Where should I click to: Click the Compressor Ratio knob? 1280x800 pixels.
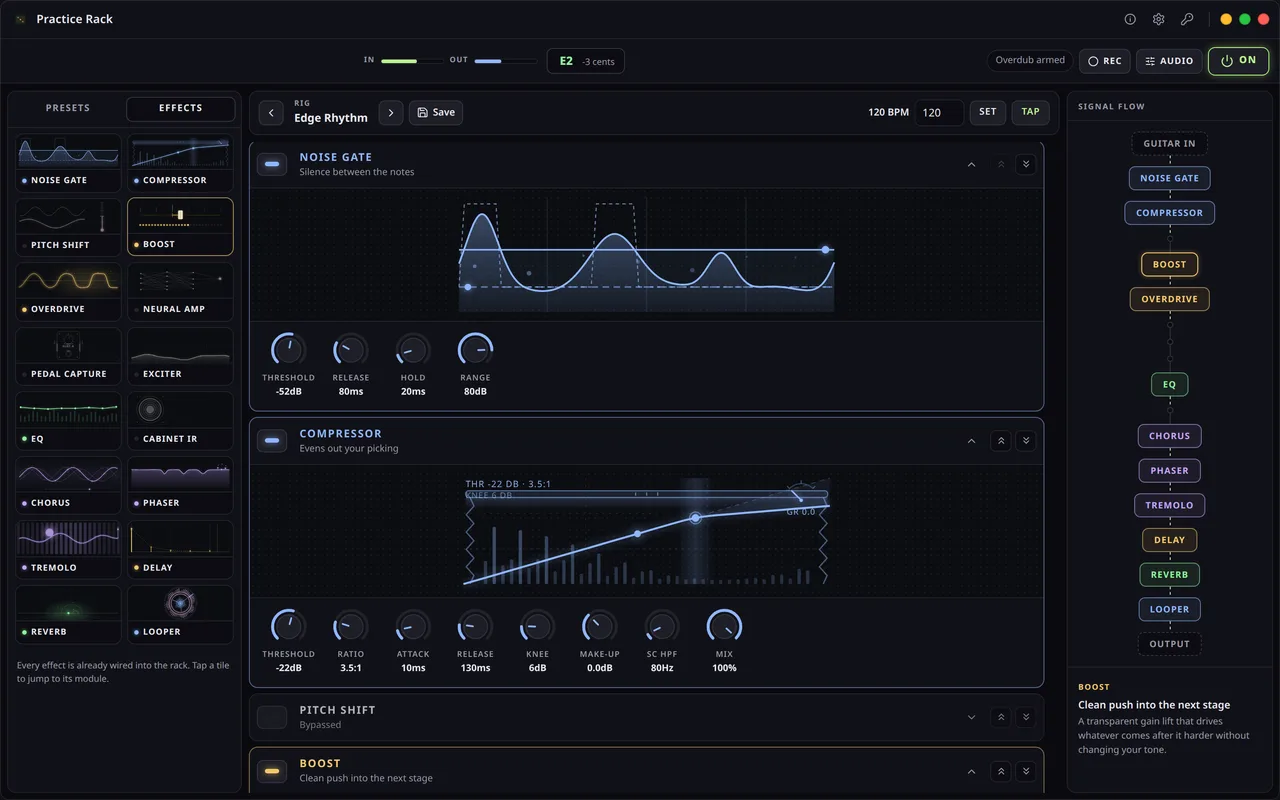coord(350,627)
